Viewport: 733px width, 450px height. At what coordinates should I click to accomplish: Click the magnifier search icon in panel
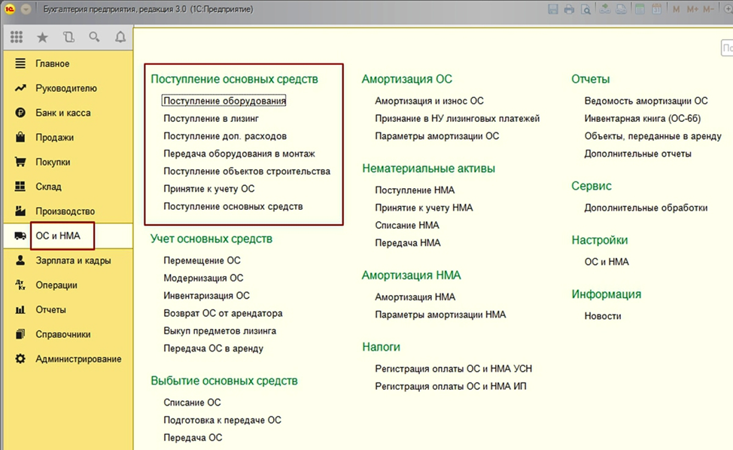click(94, 37)
